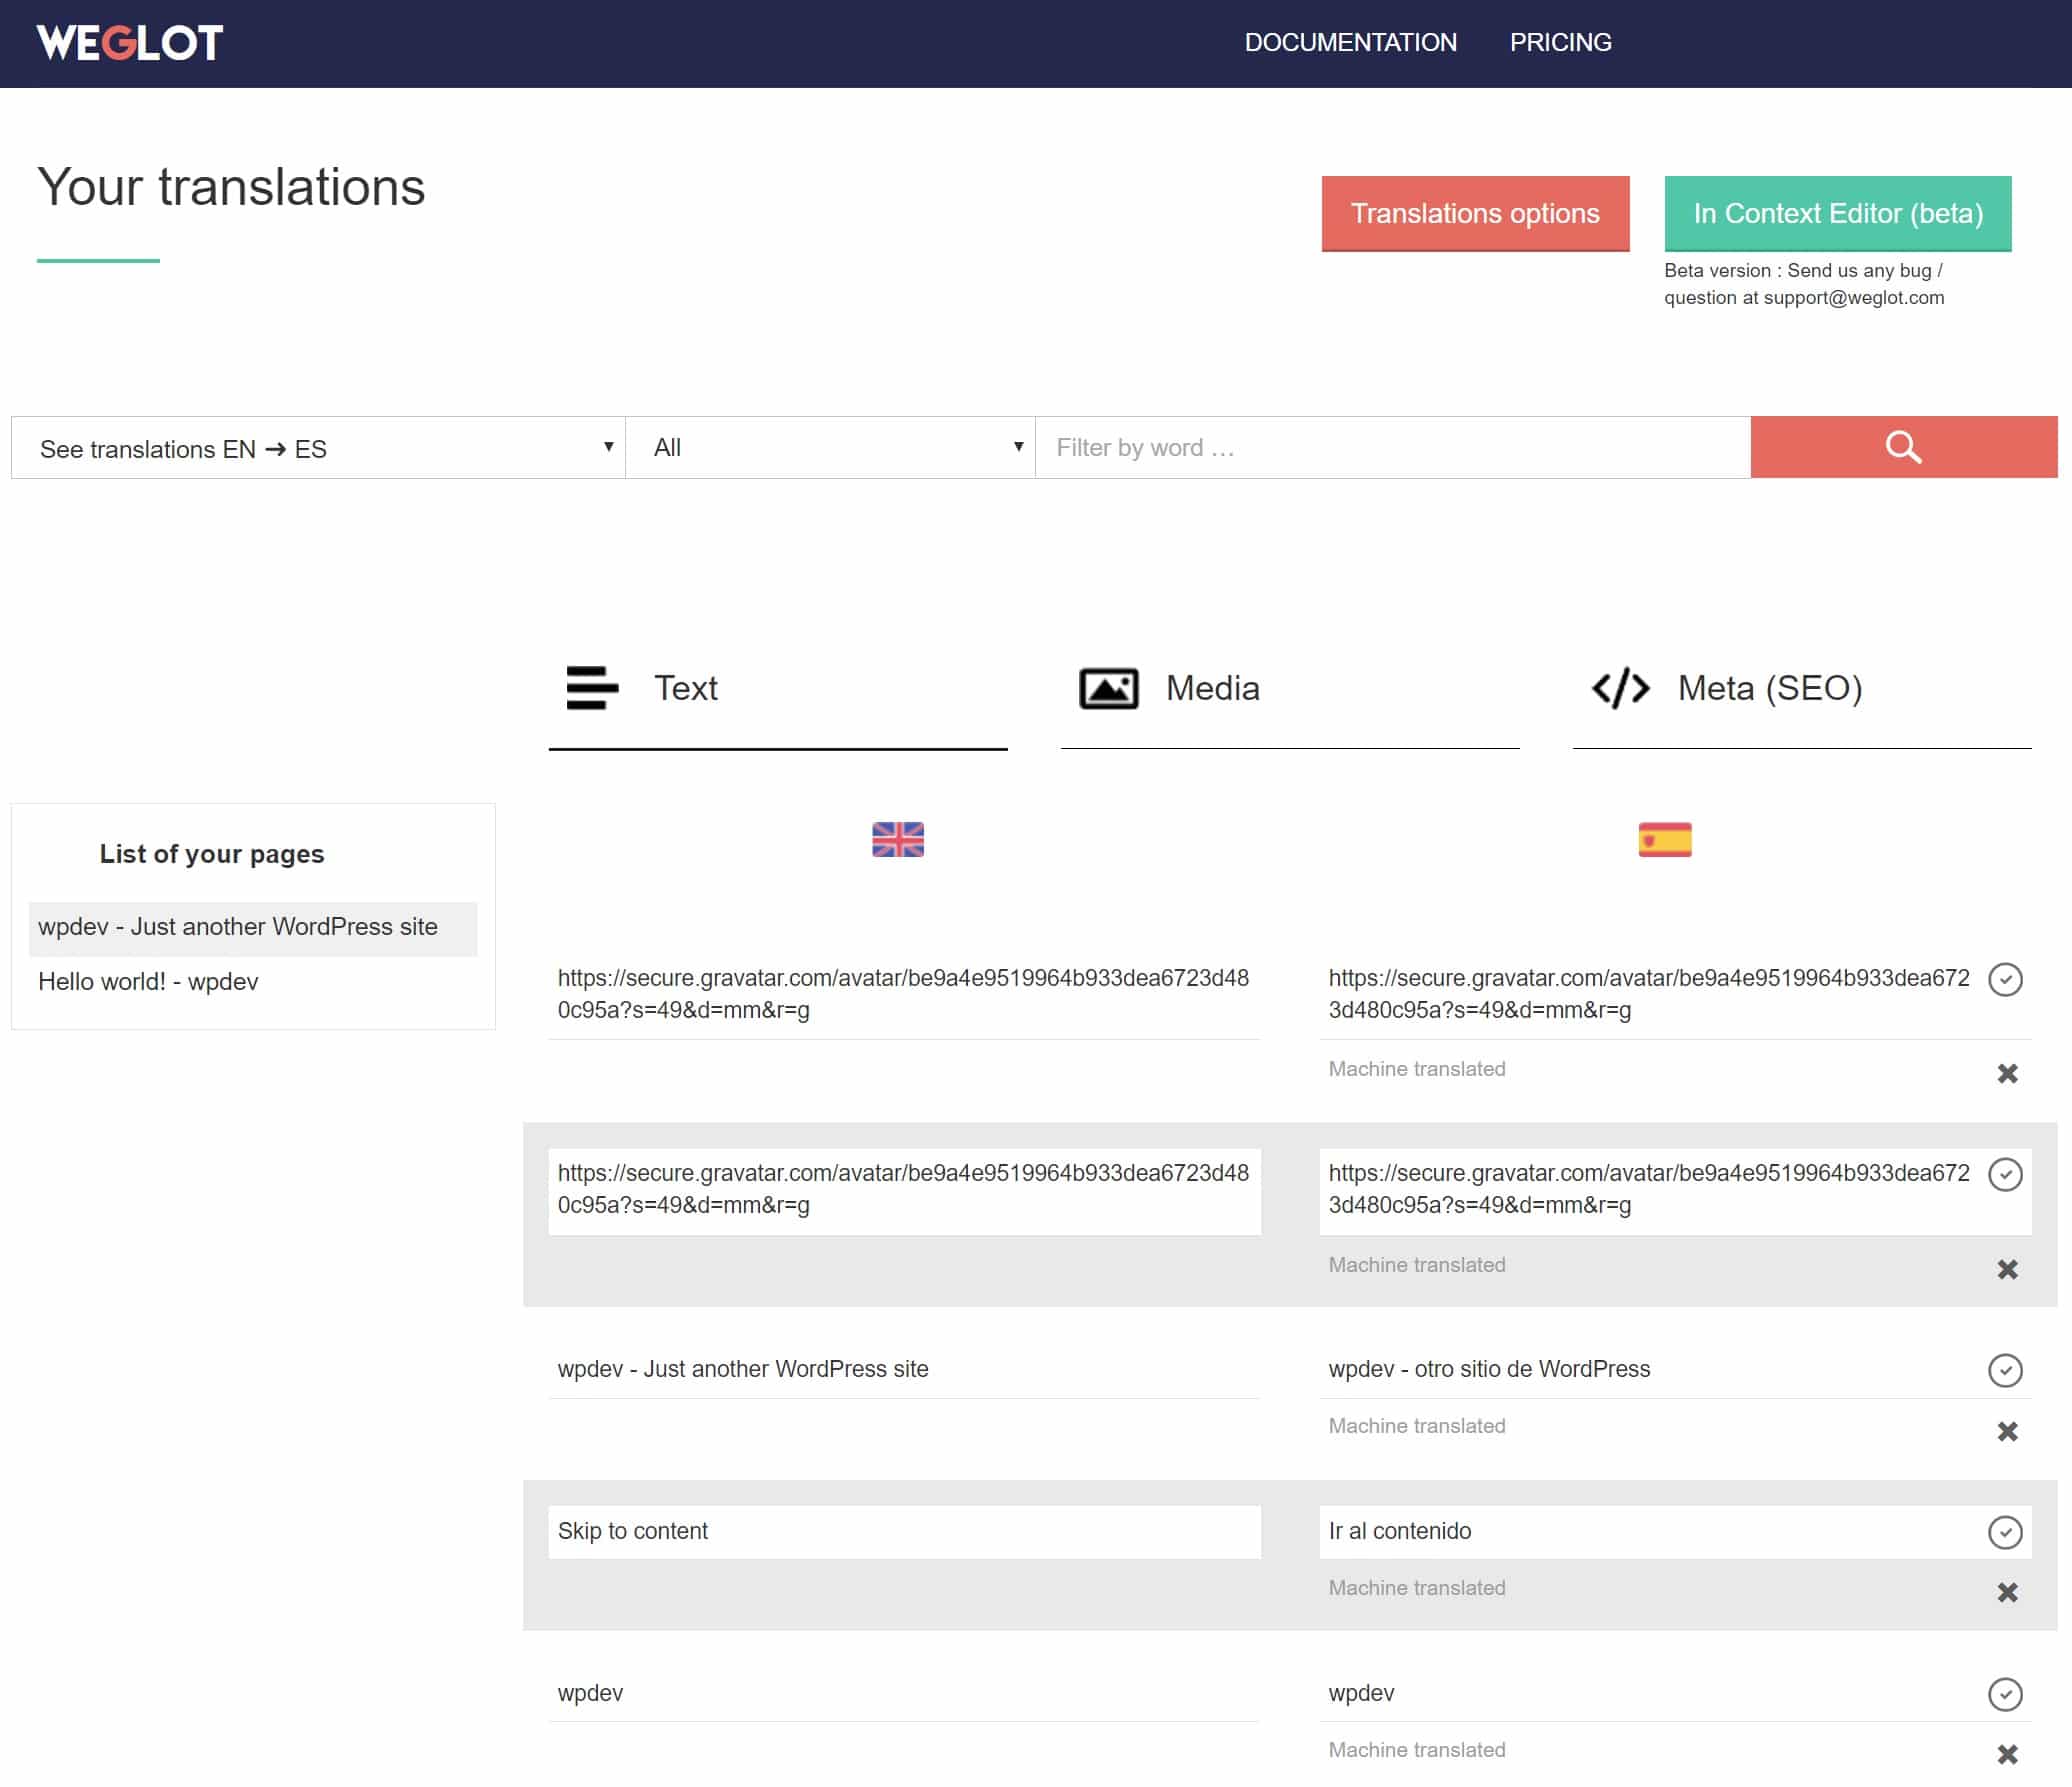Click the approve checkmark on Skip to content row

point(2005,1531)
